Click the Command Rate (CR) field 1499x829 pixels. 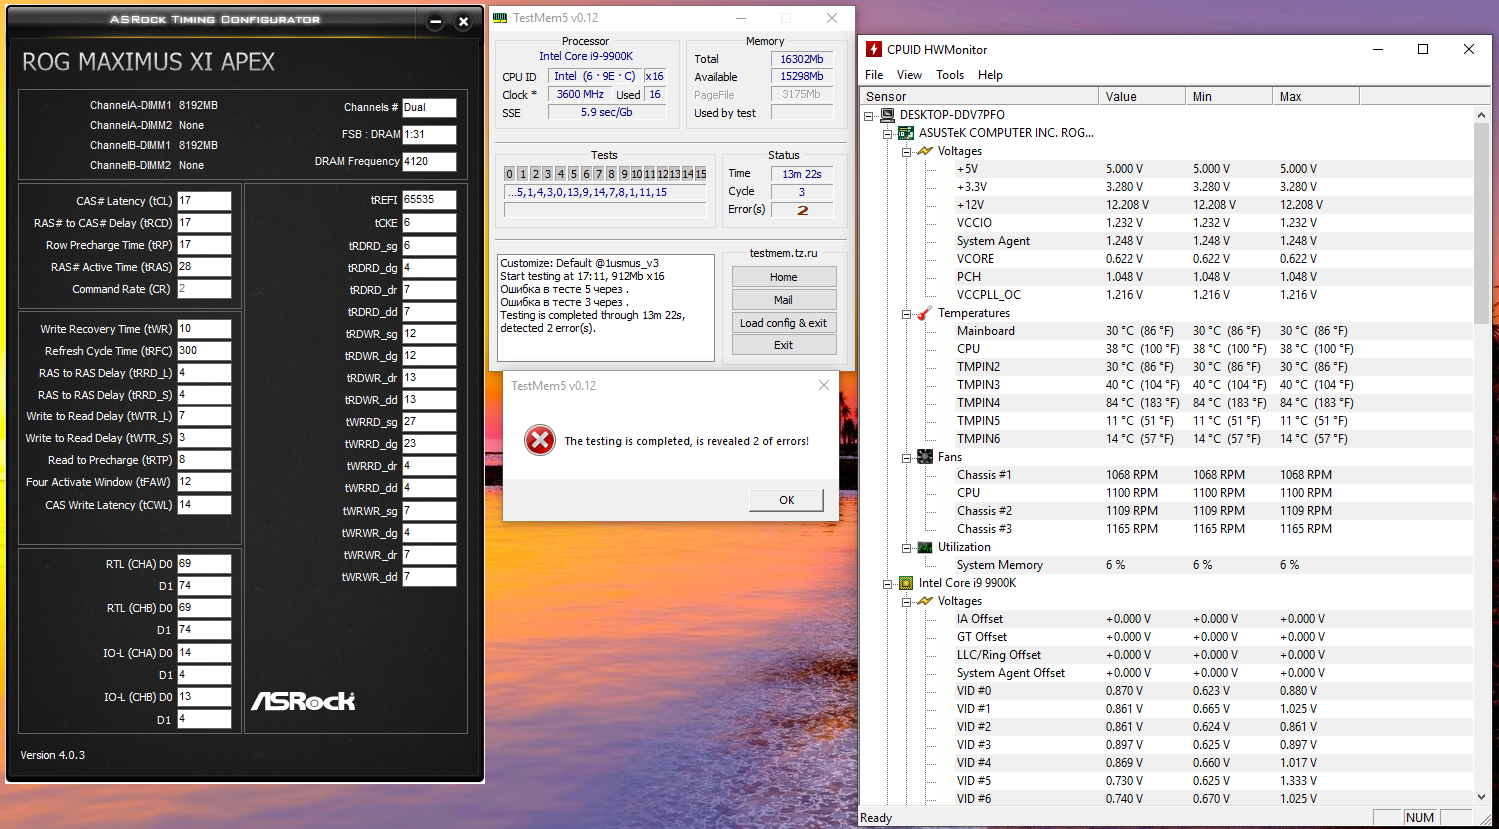(x=204, y=289)
